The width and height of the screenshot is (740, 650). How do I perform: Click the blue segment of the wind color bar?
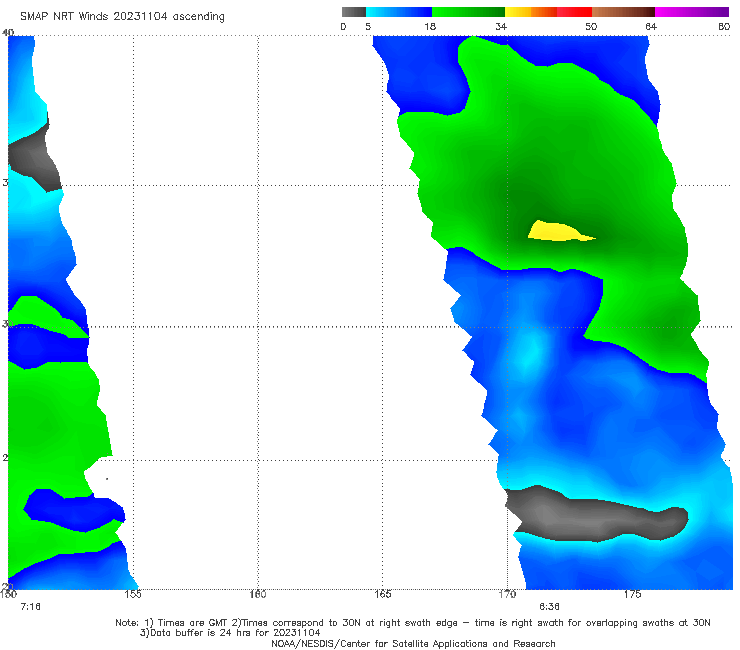point(399,12)
